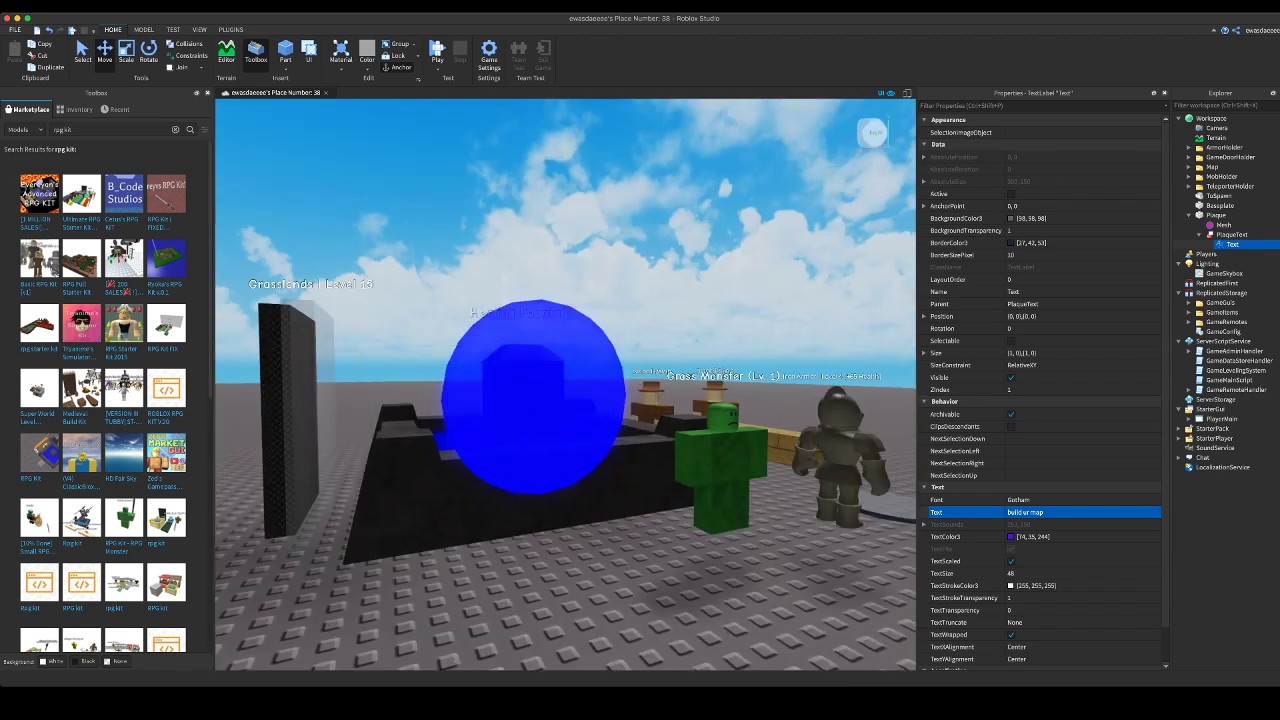The image size is (1280, 720).
Task: Set toolbox background to None
Action: point(116,661)
